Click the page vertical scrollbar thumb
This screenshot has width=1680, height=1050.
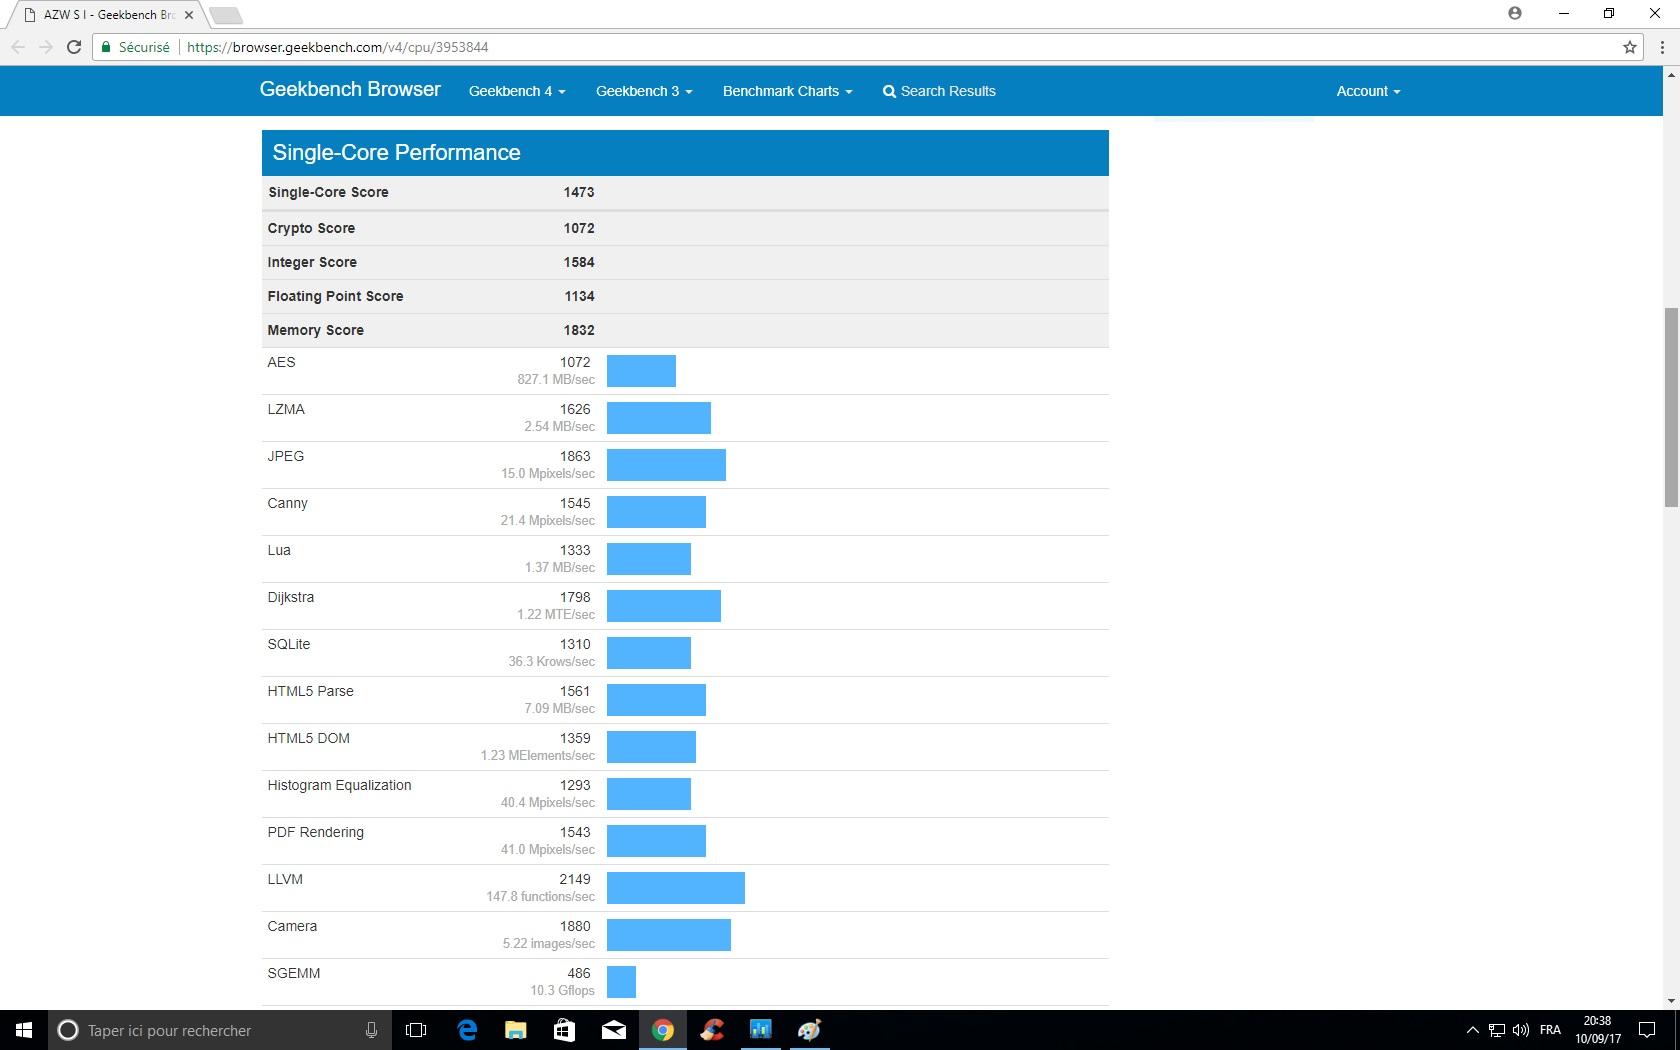1670,407
